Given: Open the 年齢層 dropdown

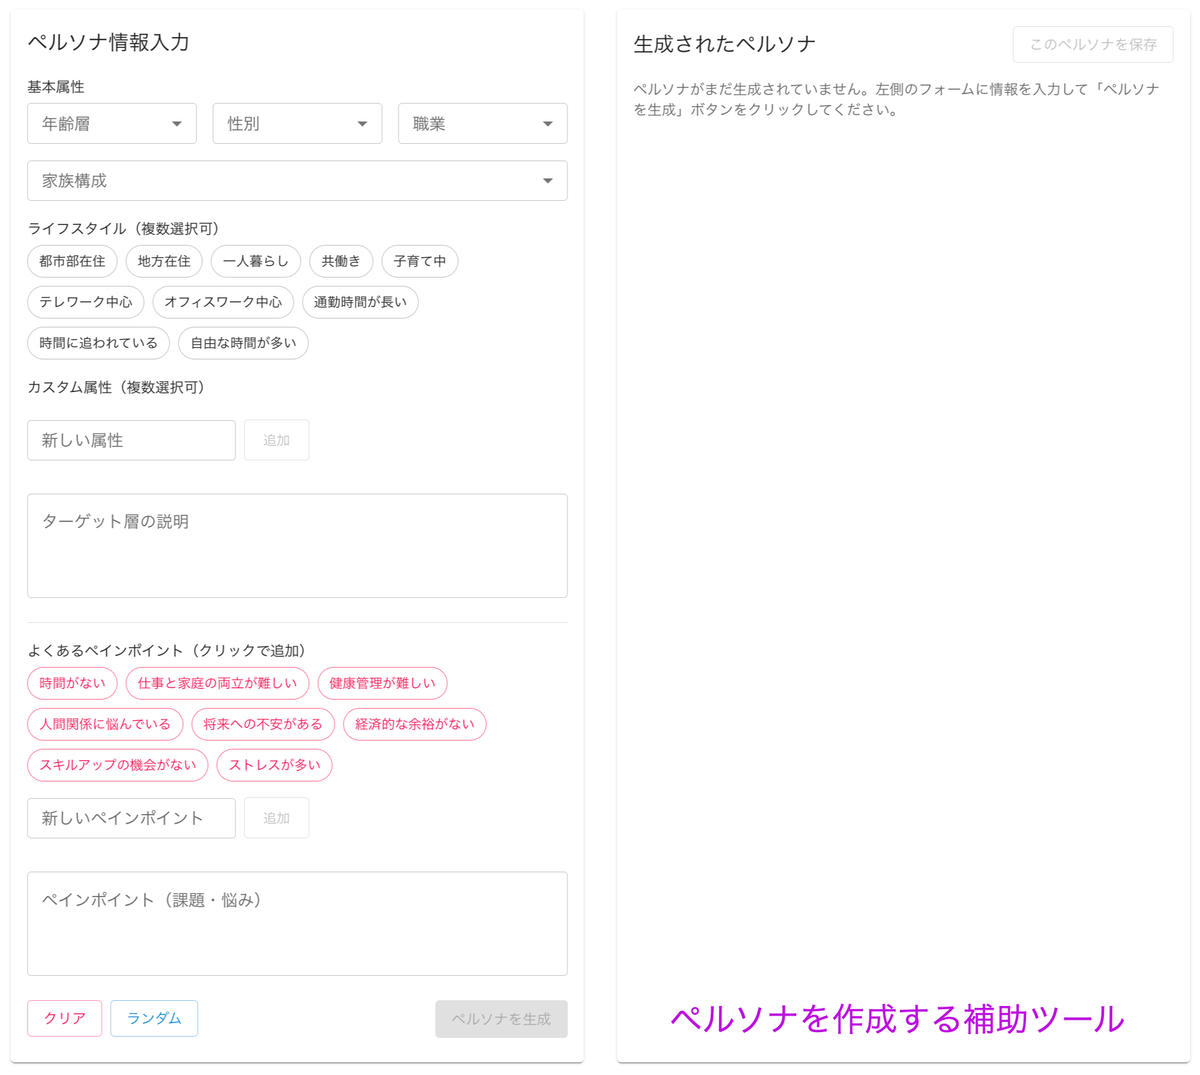Looking at the screenshot, I should pos(111,123).
